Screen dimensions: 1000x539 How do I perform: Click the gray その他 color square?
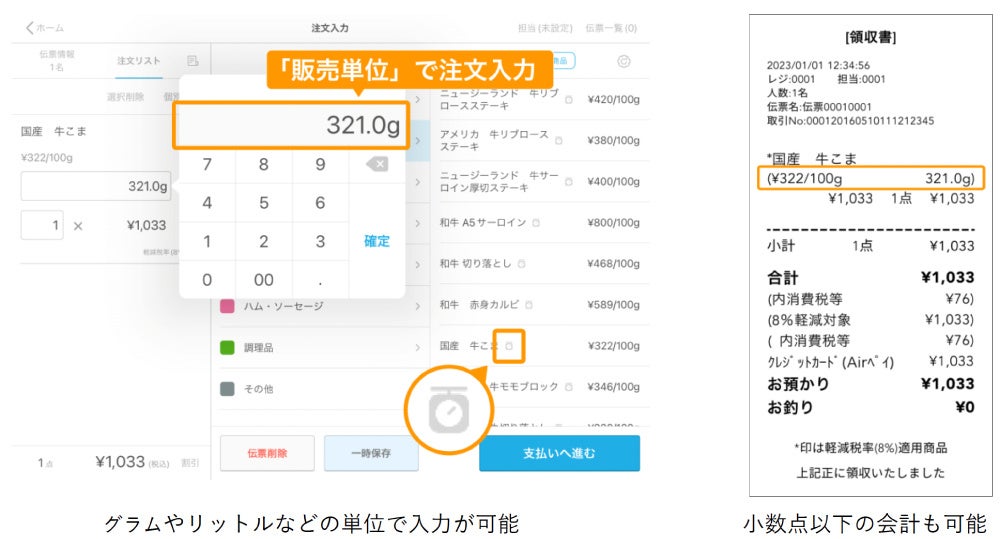click(227, 389)
